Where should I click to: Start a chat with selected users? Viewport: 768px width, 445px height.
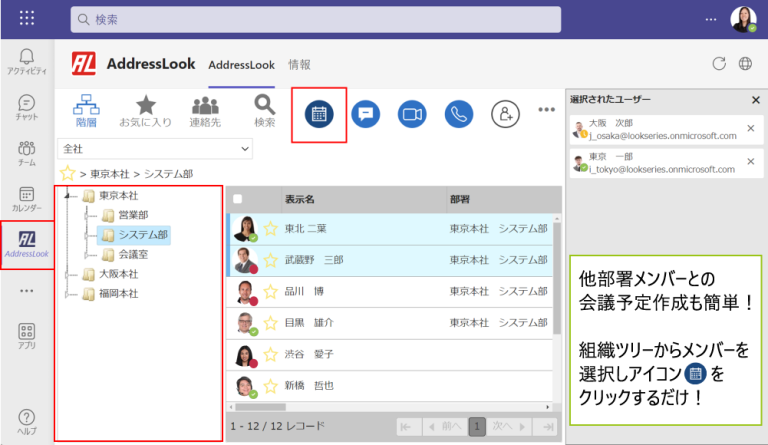[x=366, y=114]
